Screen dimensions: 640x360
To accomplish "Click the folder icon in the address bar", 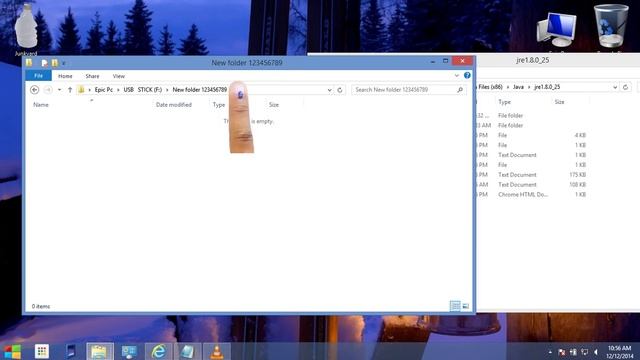I will [81, 90].
